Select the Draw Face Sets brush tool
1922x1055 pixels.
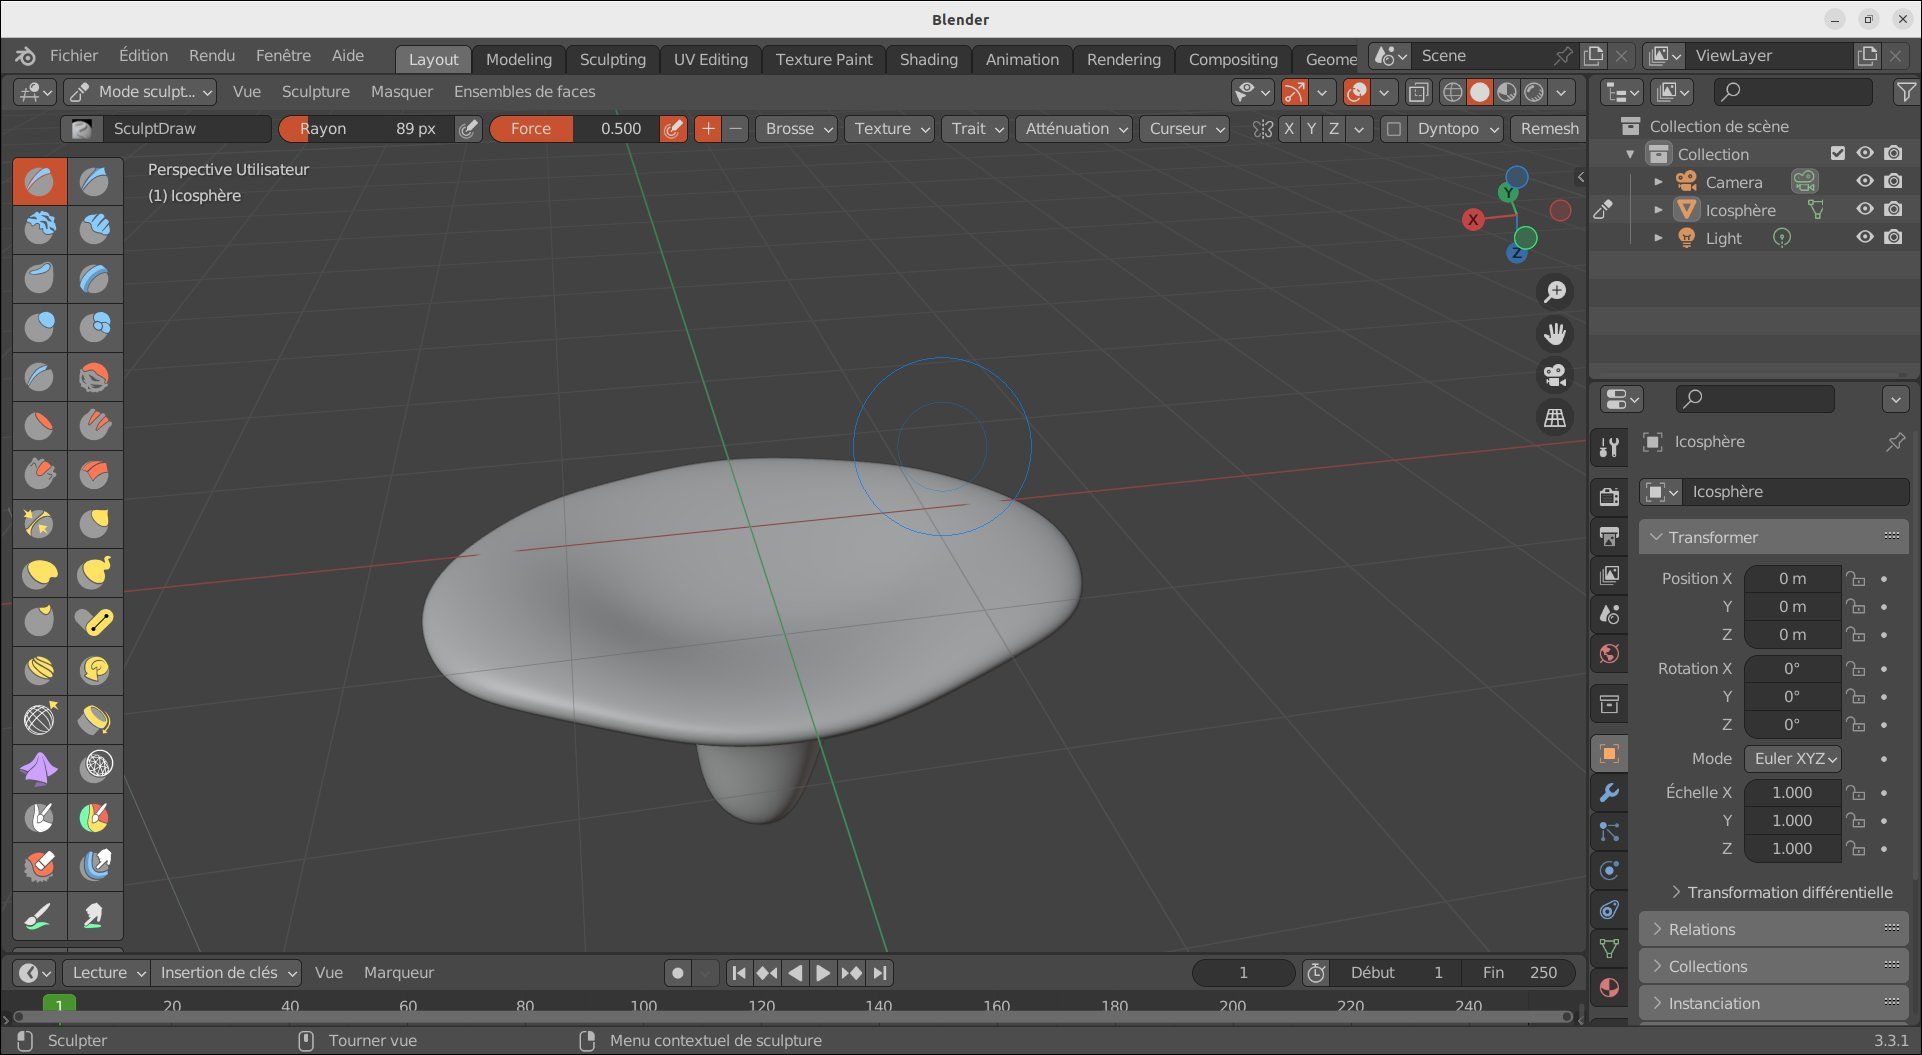(95, 817)
